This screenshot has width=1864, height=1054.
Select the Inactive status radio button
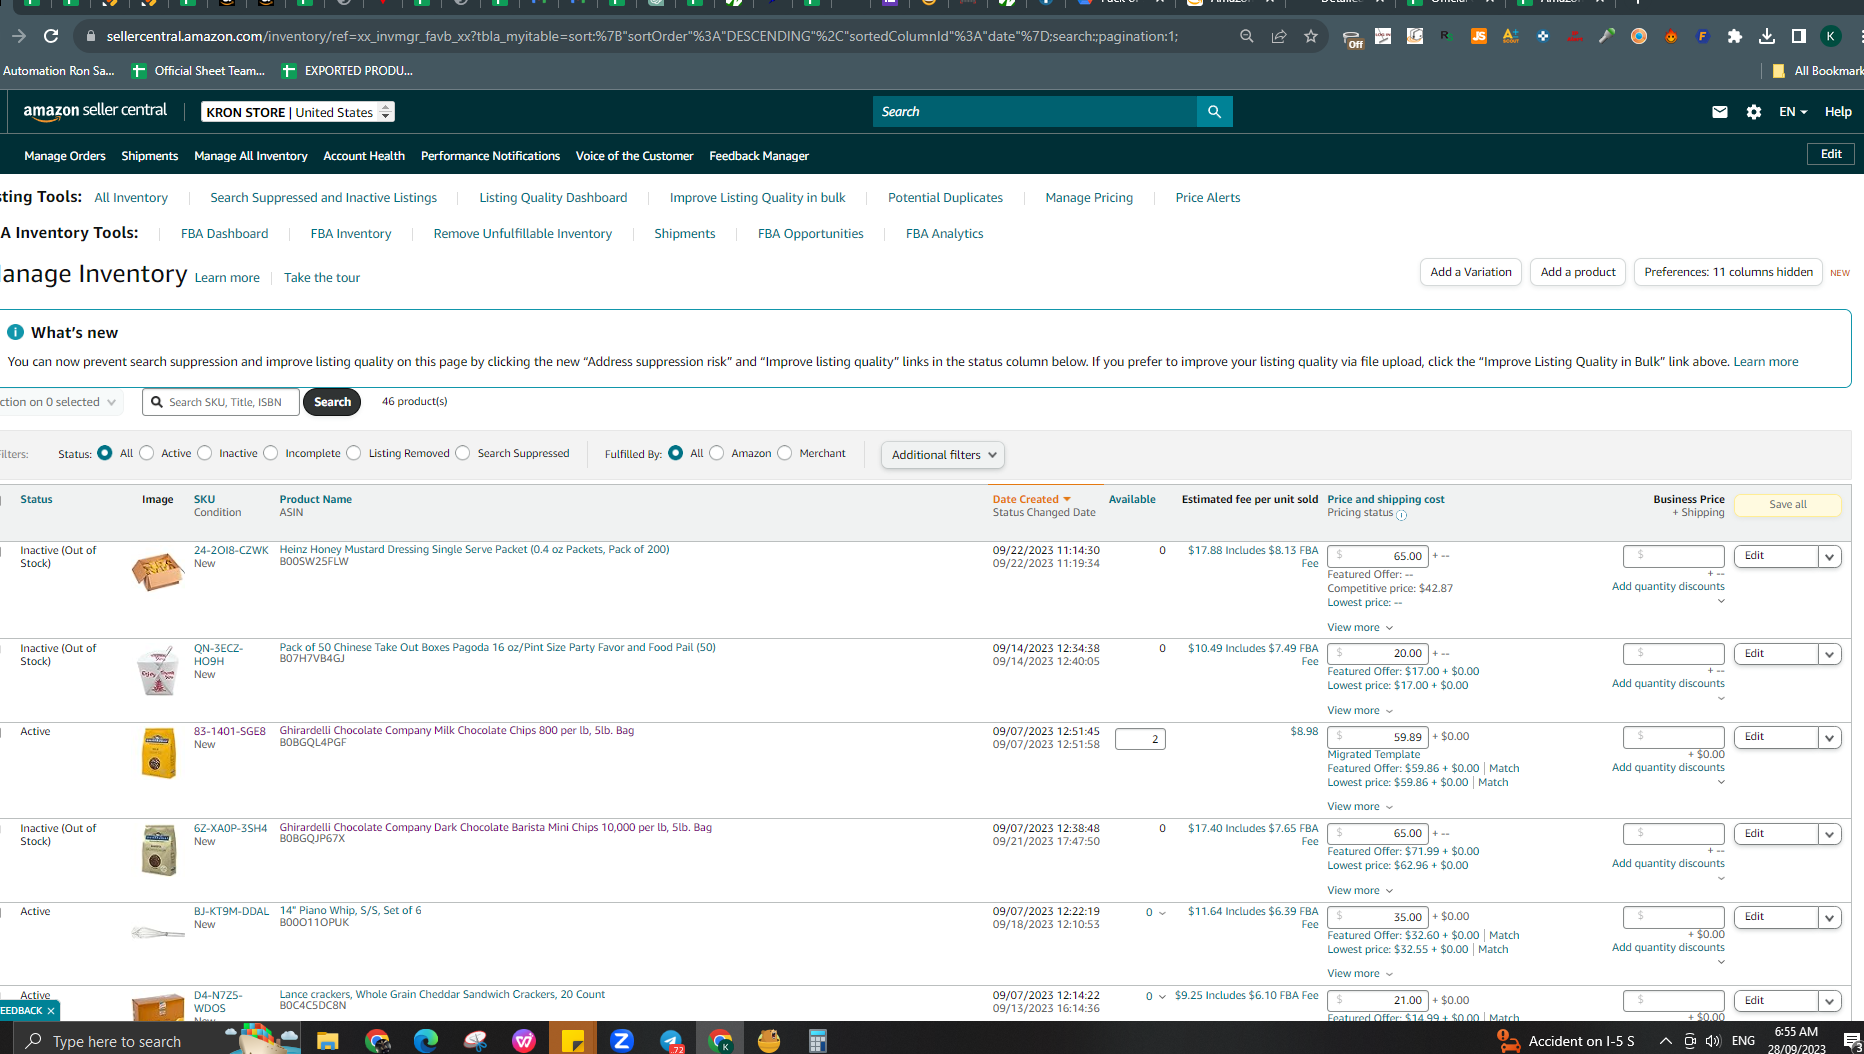(205, 453)
